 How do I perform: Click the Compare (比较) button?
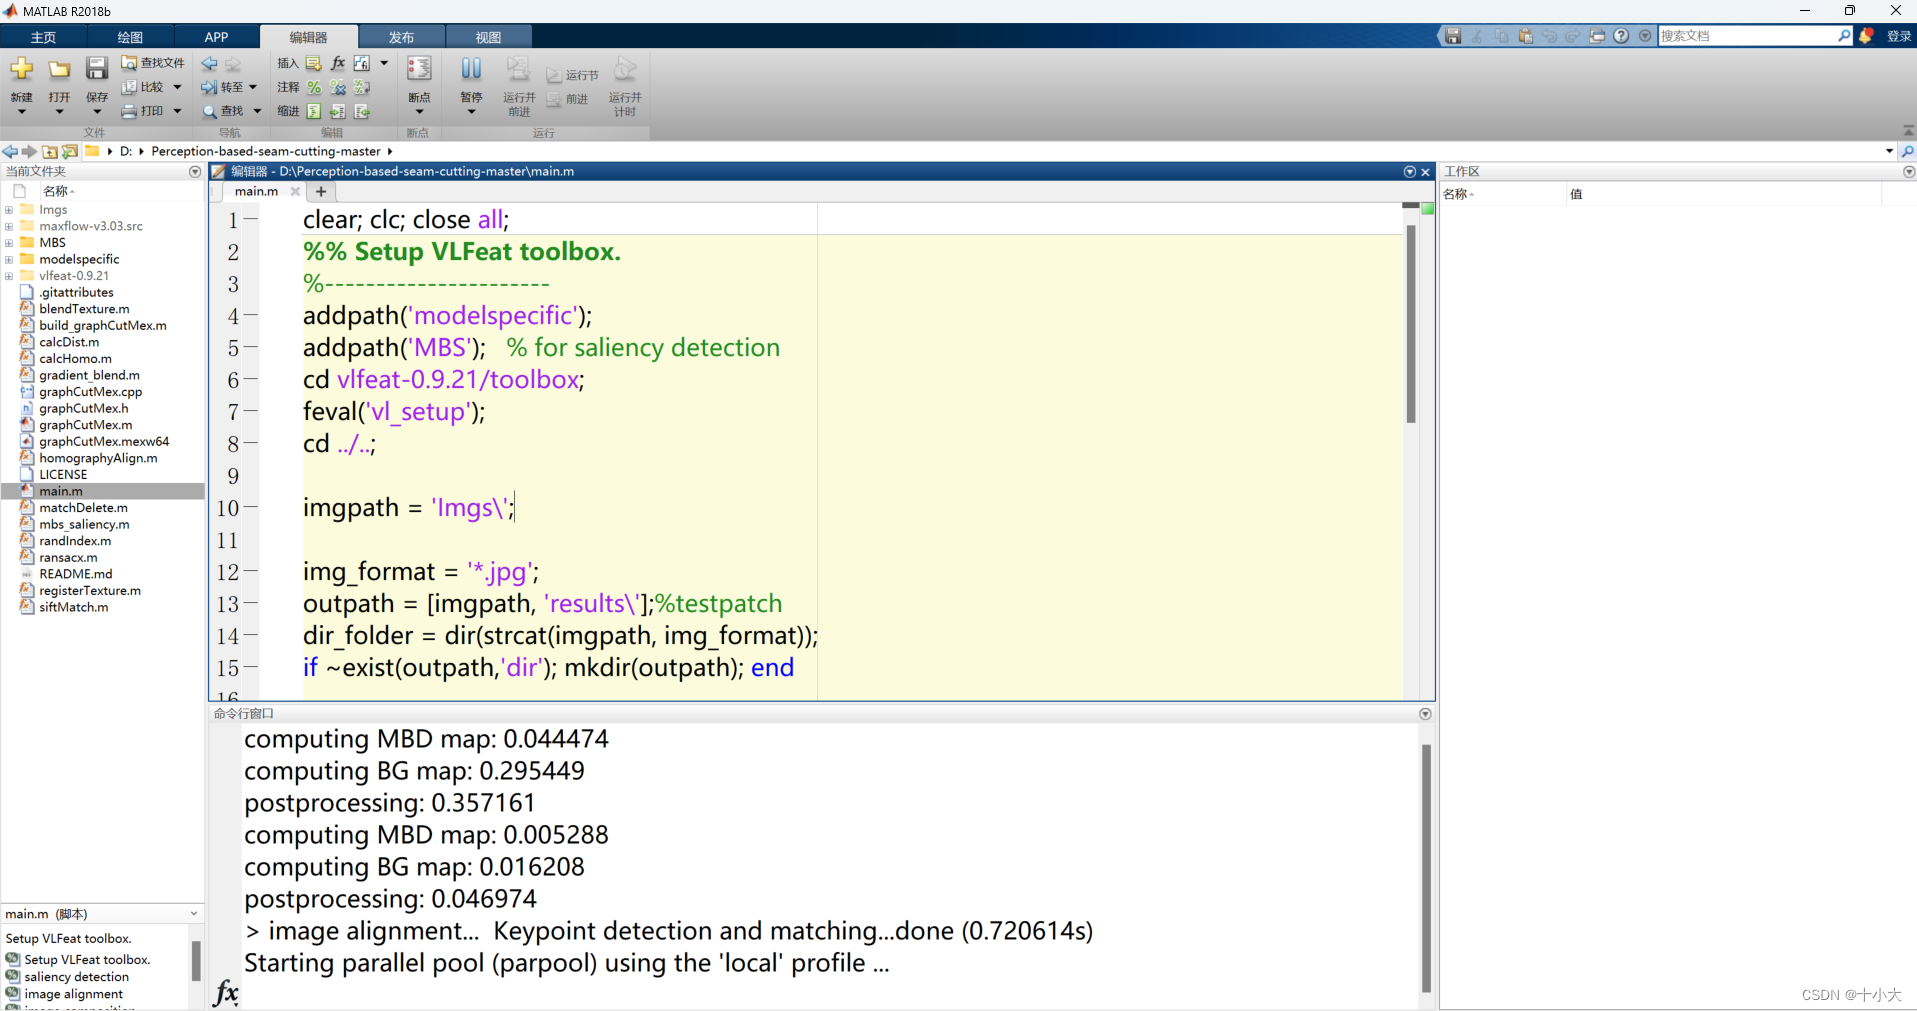[142, 87]
